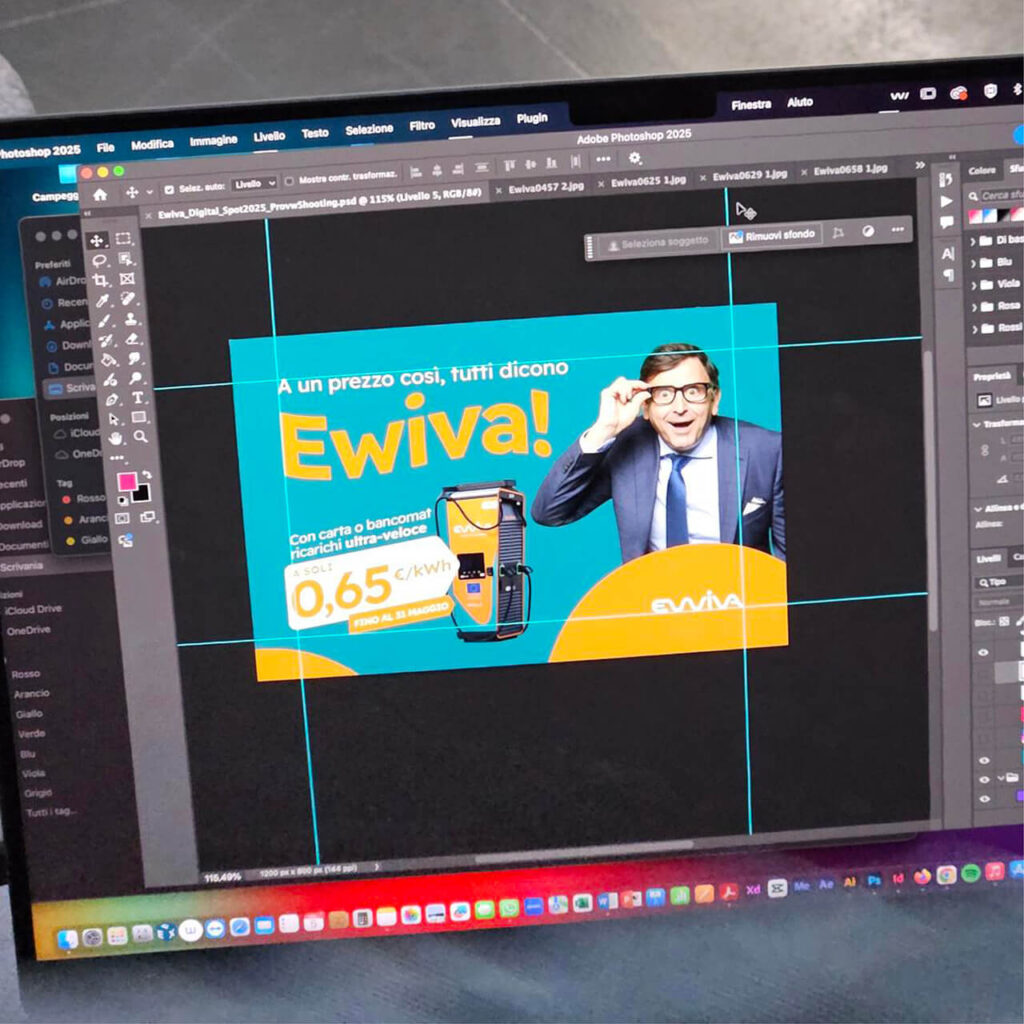
Task: Click the Home icon in options bar
Action: [100, 194]
